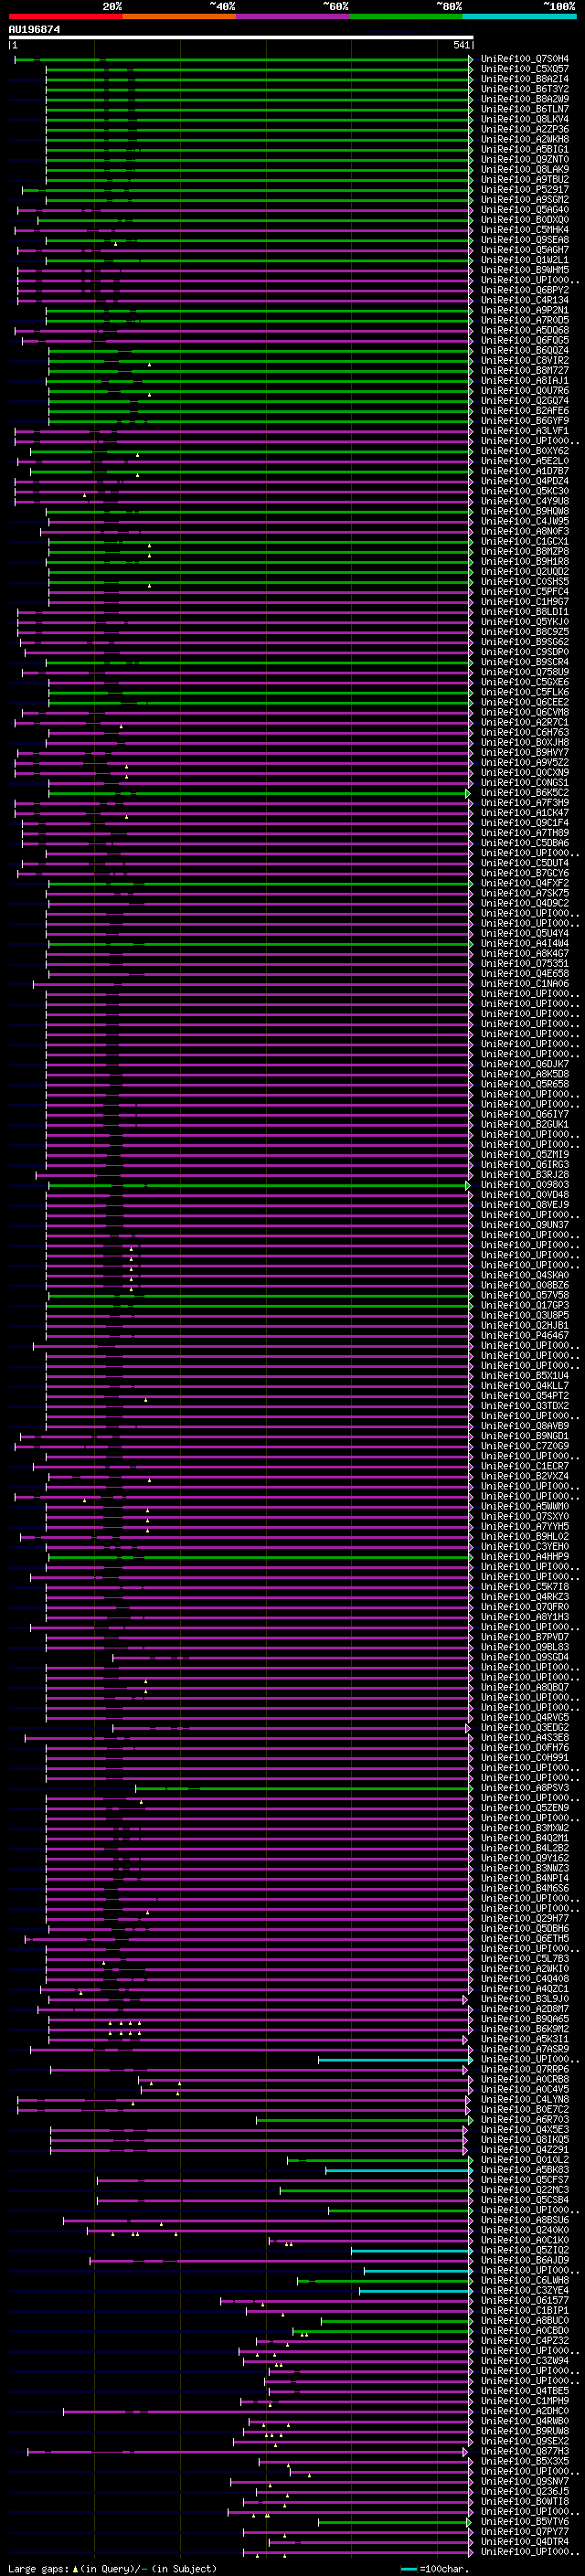Select the UniRef100_Q1W2L1 label
Viewport: 585px width, 2576px height.
(x=525, y=260)
